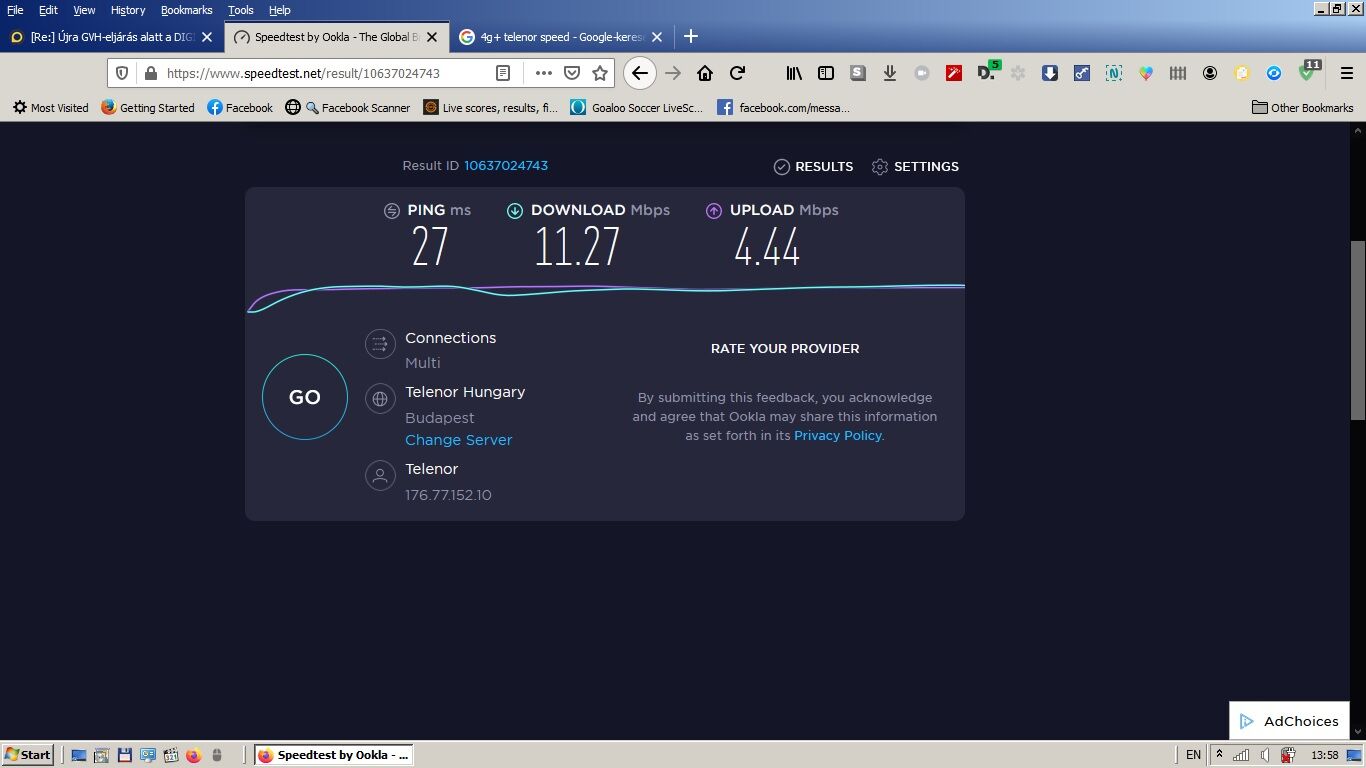
Task: Click the teal N extension icon
Action: click(x=1114, y=73)
